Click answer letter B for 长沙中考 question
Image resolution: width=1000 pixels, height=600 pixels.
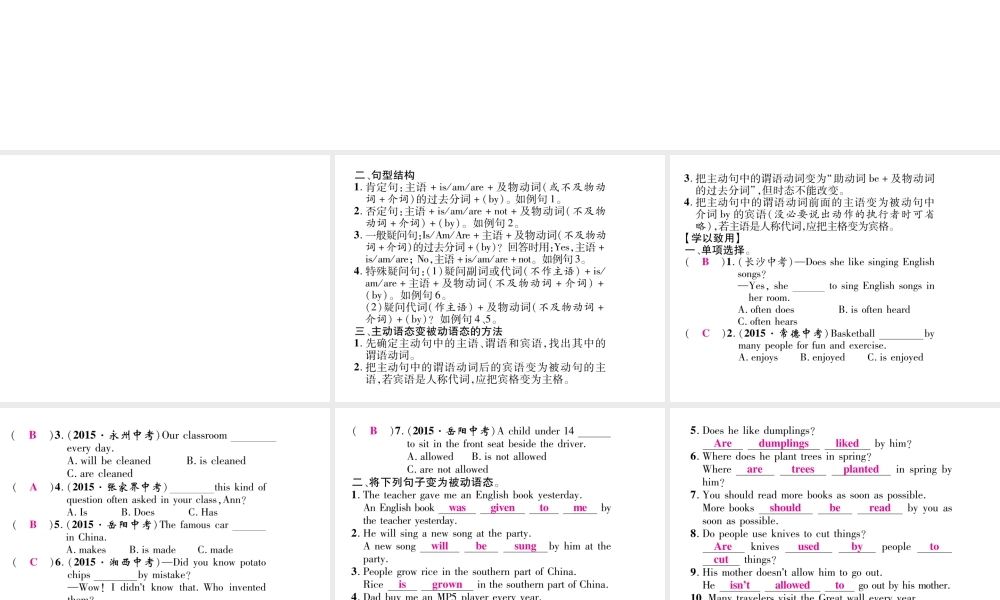point(705,261)
